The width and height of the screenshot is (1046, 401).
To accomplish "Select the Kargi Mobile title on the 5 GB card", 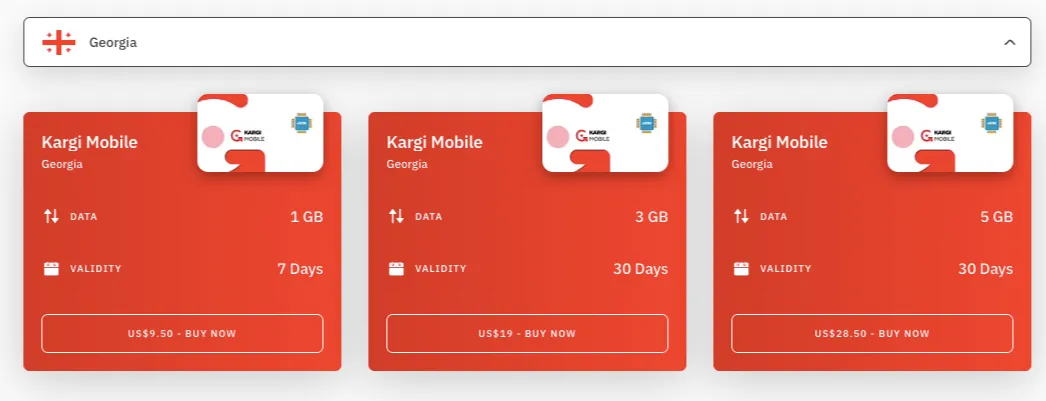I will click(x=779, y=142).
